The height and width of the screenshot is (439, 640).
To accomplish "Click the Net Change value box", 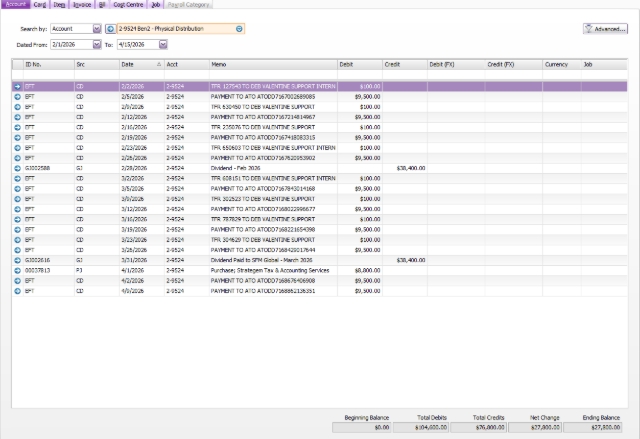I will coord(535,428).
